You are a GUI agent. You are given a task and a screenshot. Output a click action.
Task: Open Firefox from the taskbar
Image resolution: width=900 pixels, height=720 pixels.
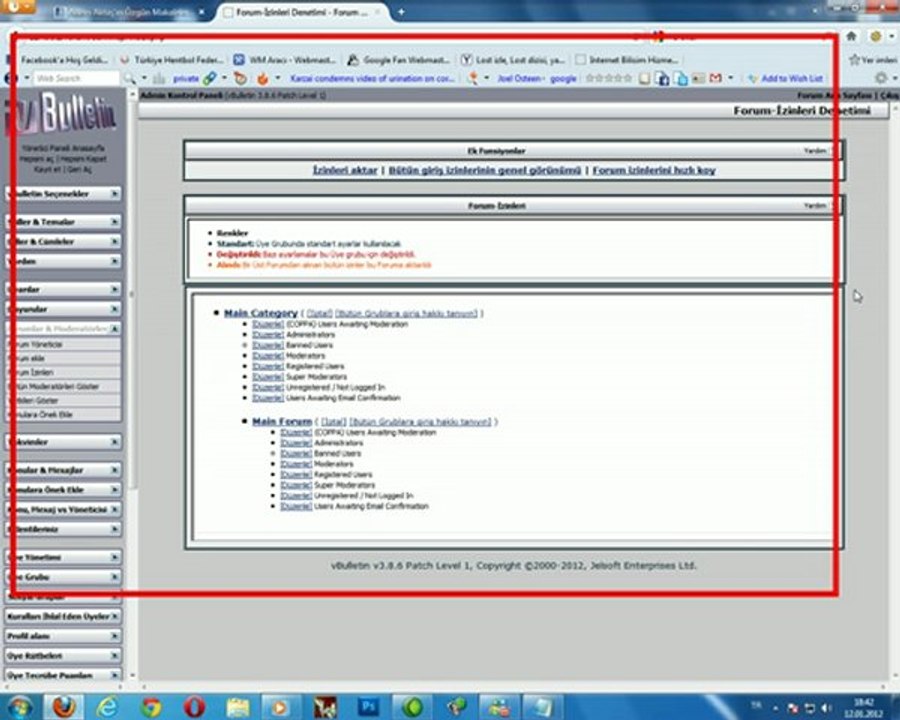[x=64, y=706]
